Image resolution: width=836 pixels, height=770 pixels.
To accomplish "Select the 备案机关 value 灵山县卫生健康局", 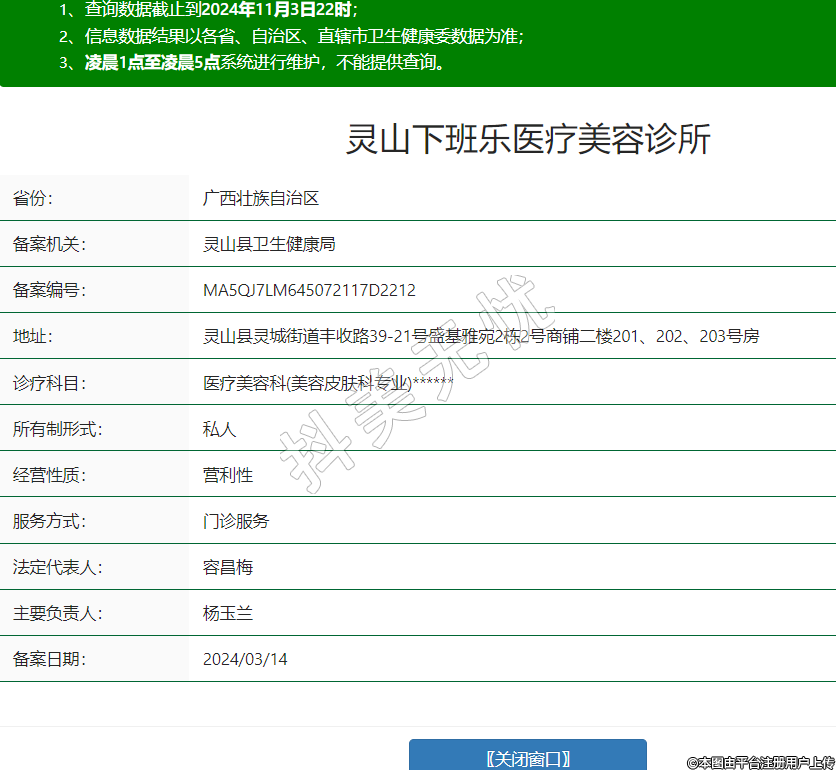I will pyautogui.click(x=269, y=244).
